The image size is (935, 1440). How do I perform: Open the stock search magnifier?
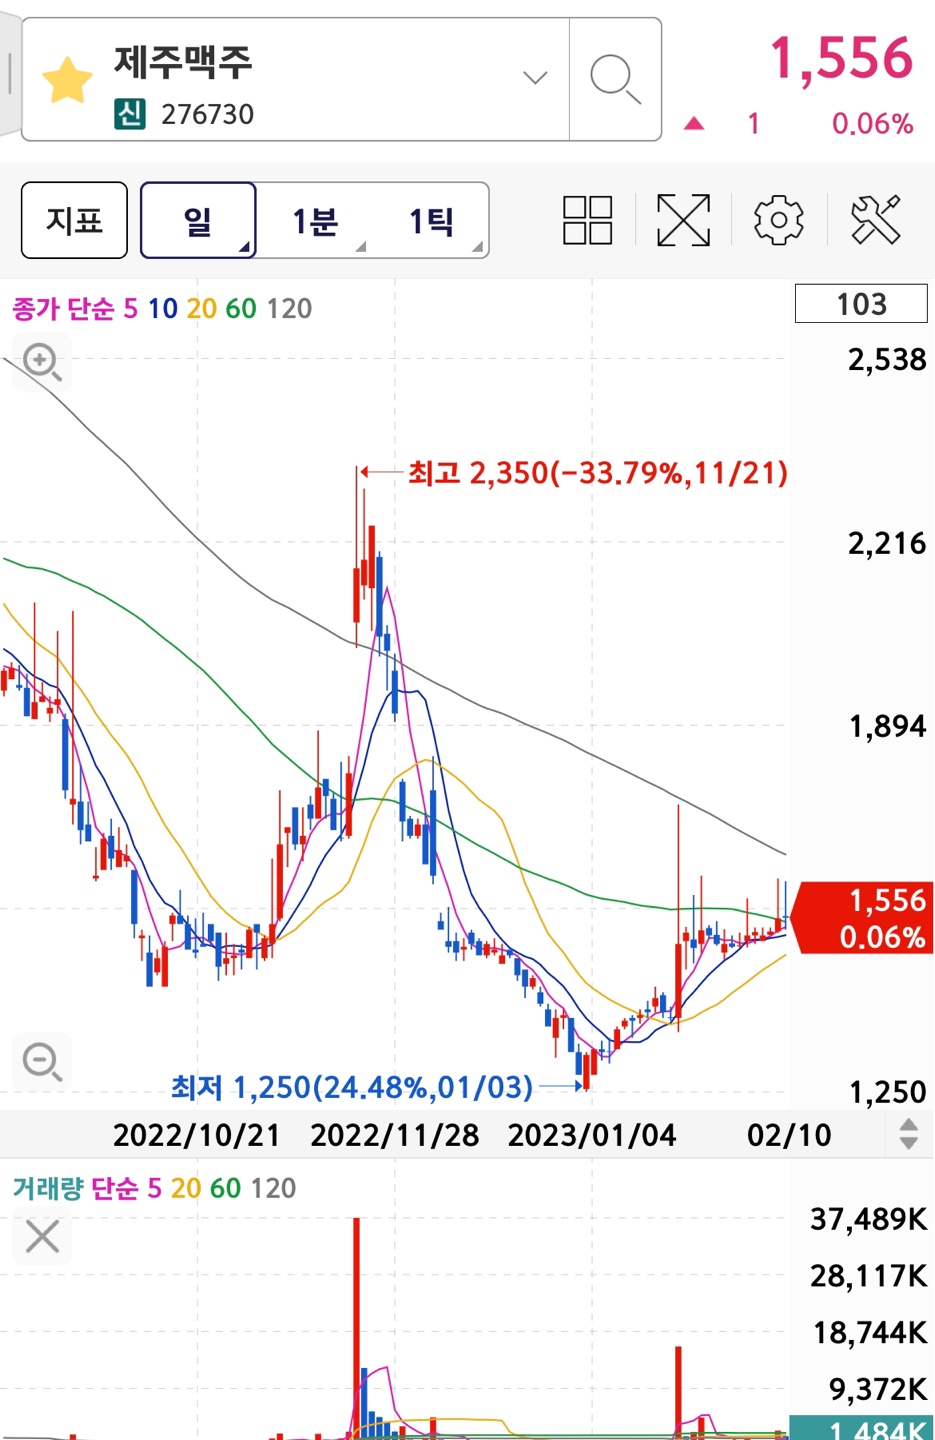[x=615, y=79]
